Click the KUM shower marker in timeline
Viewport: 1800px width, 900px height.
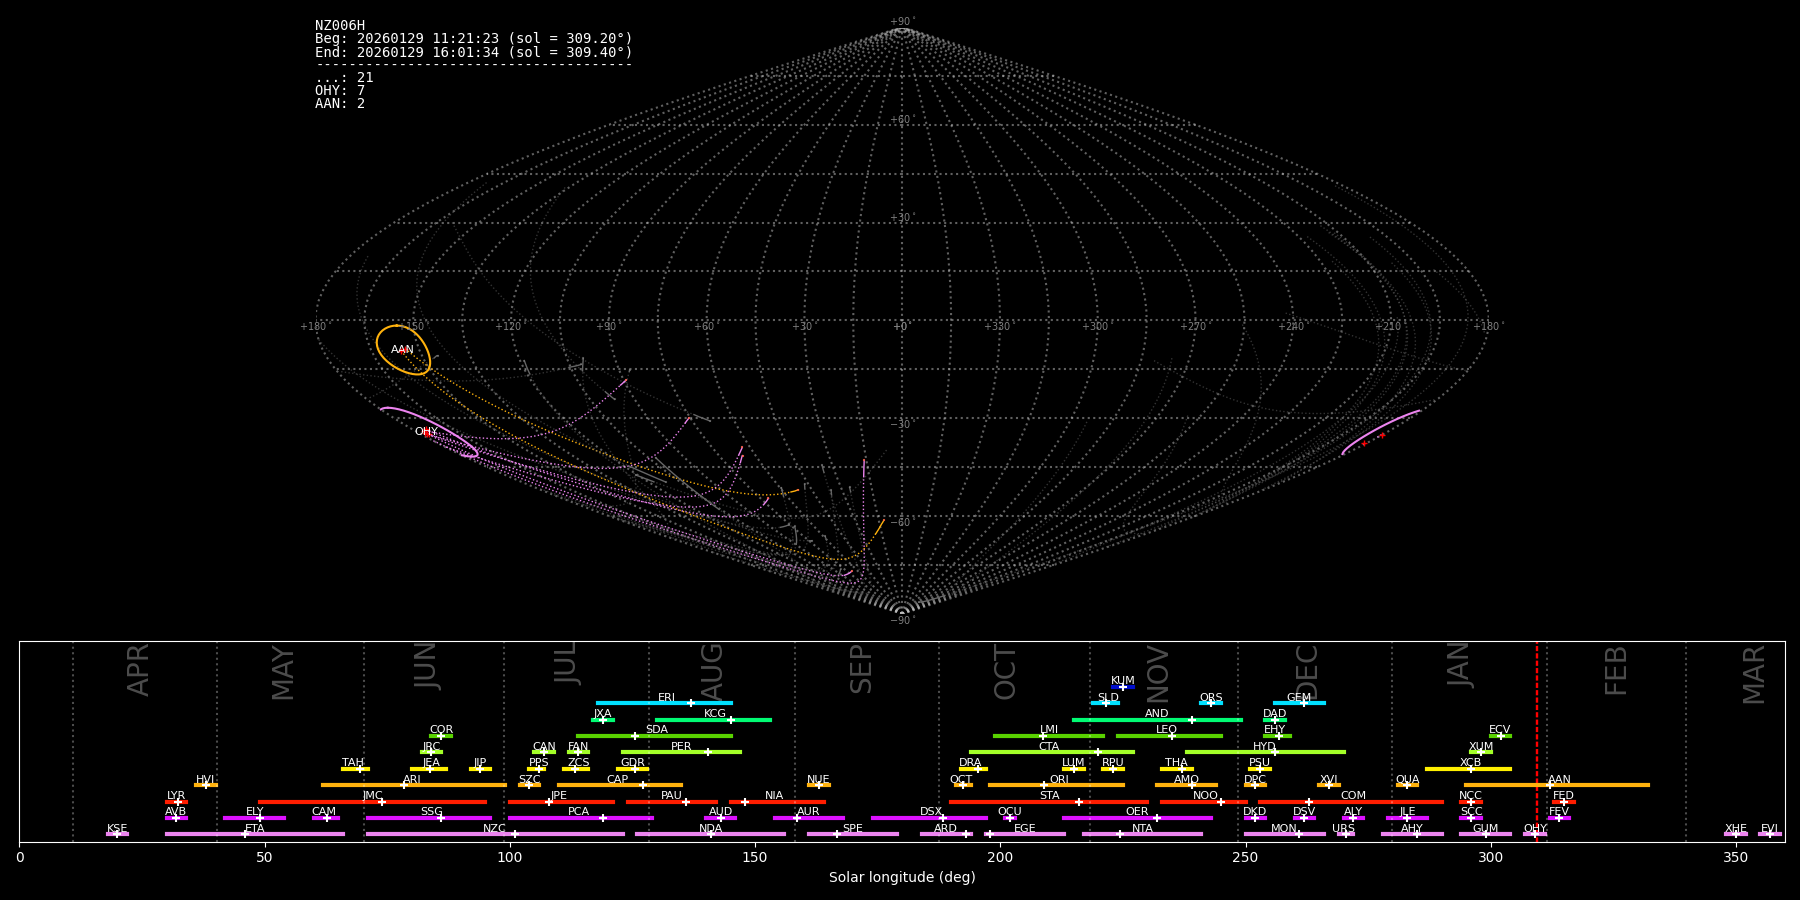click(1122, 687)
